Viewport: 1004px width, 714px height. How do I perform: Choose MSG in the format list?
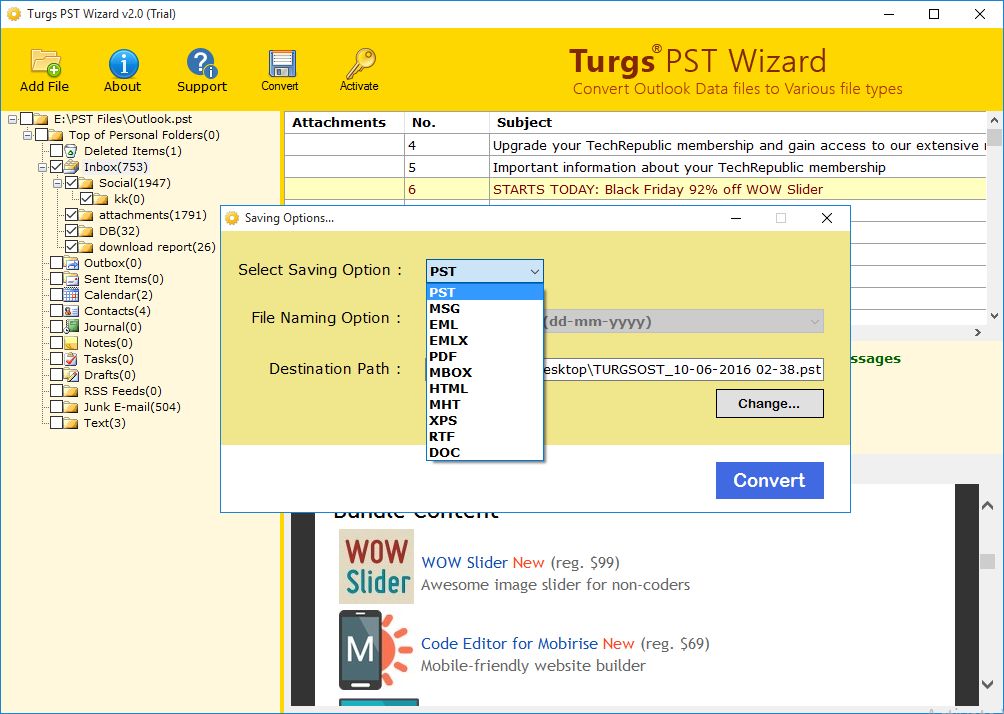pos(485,309)
